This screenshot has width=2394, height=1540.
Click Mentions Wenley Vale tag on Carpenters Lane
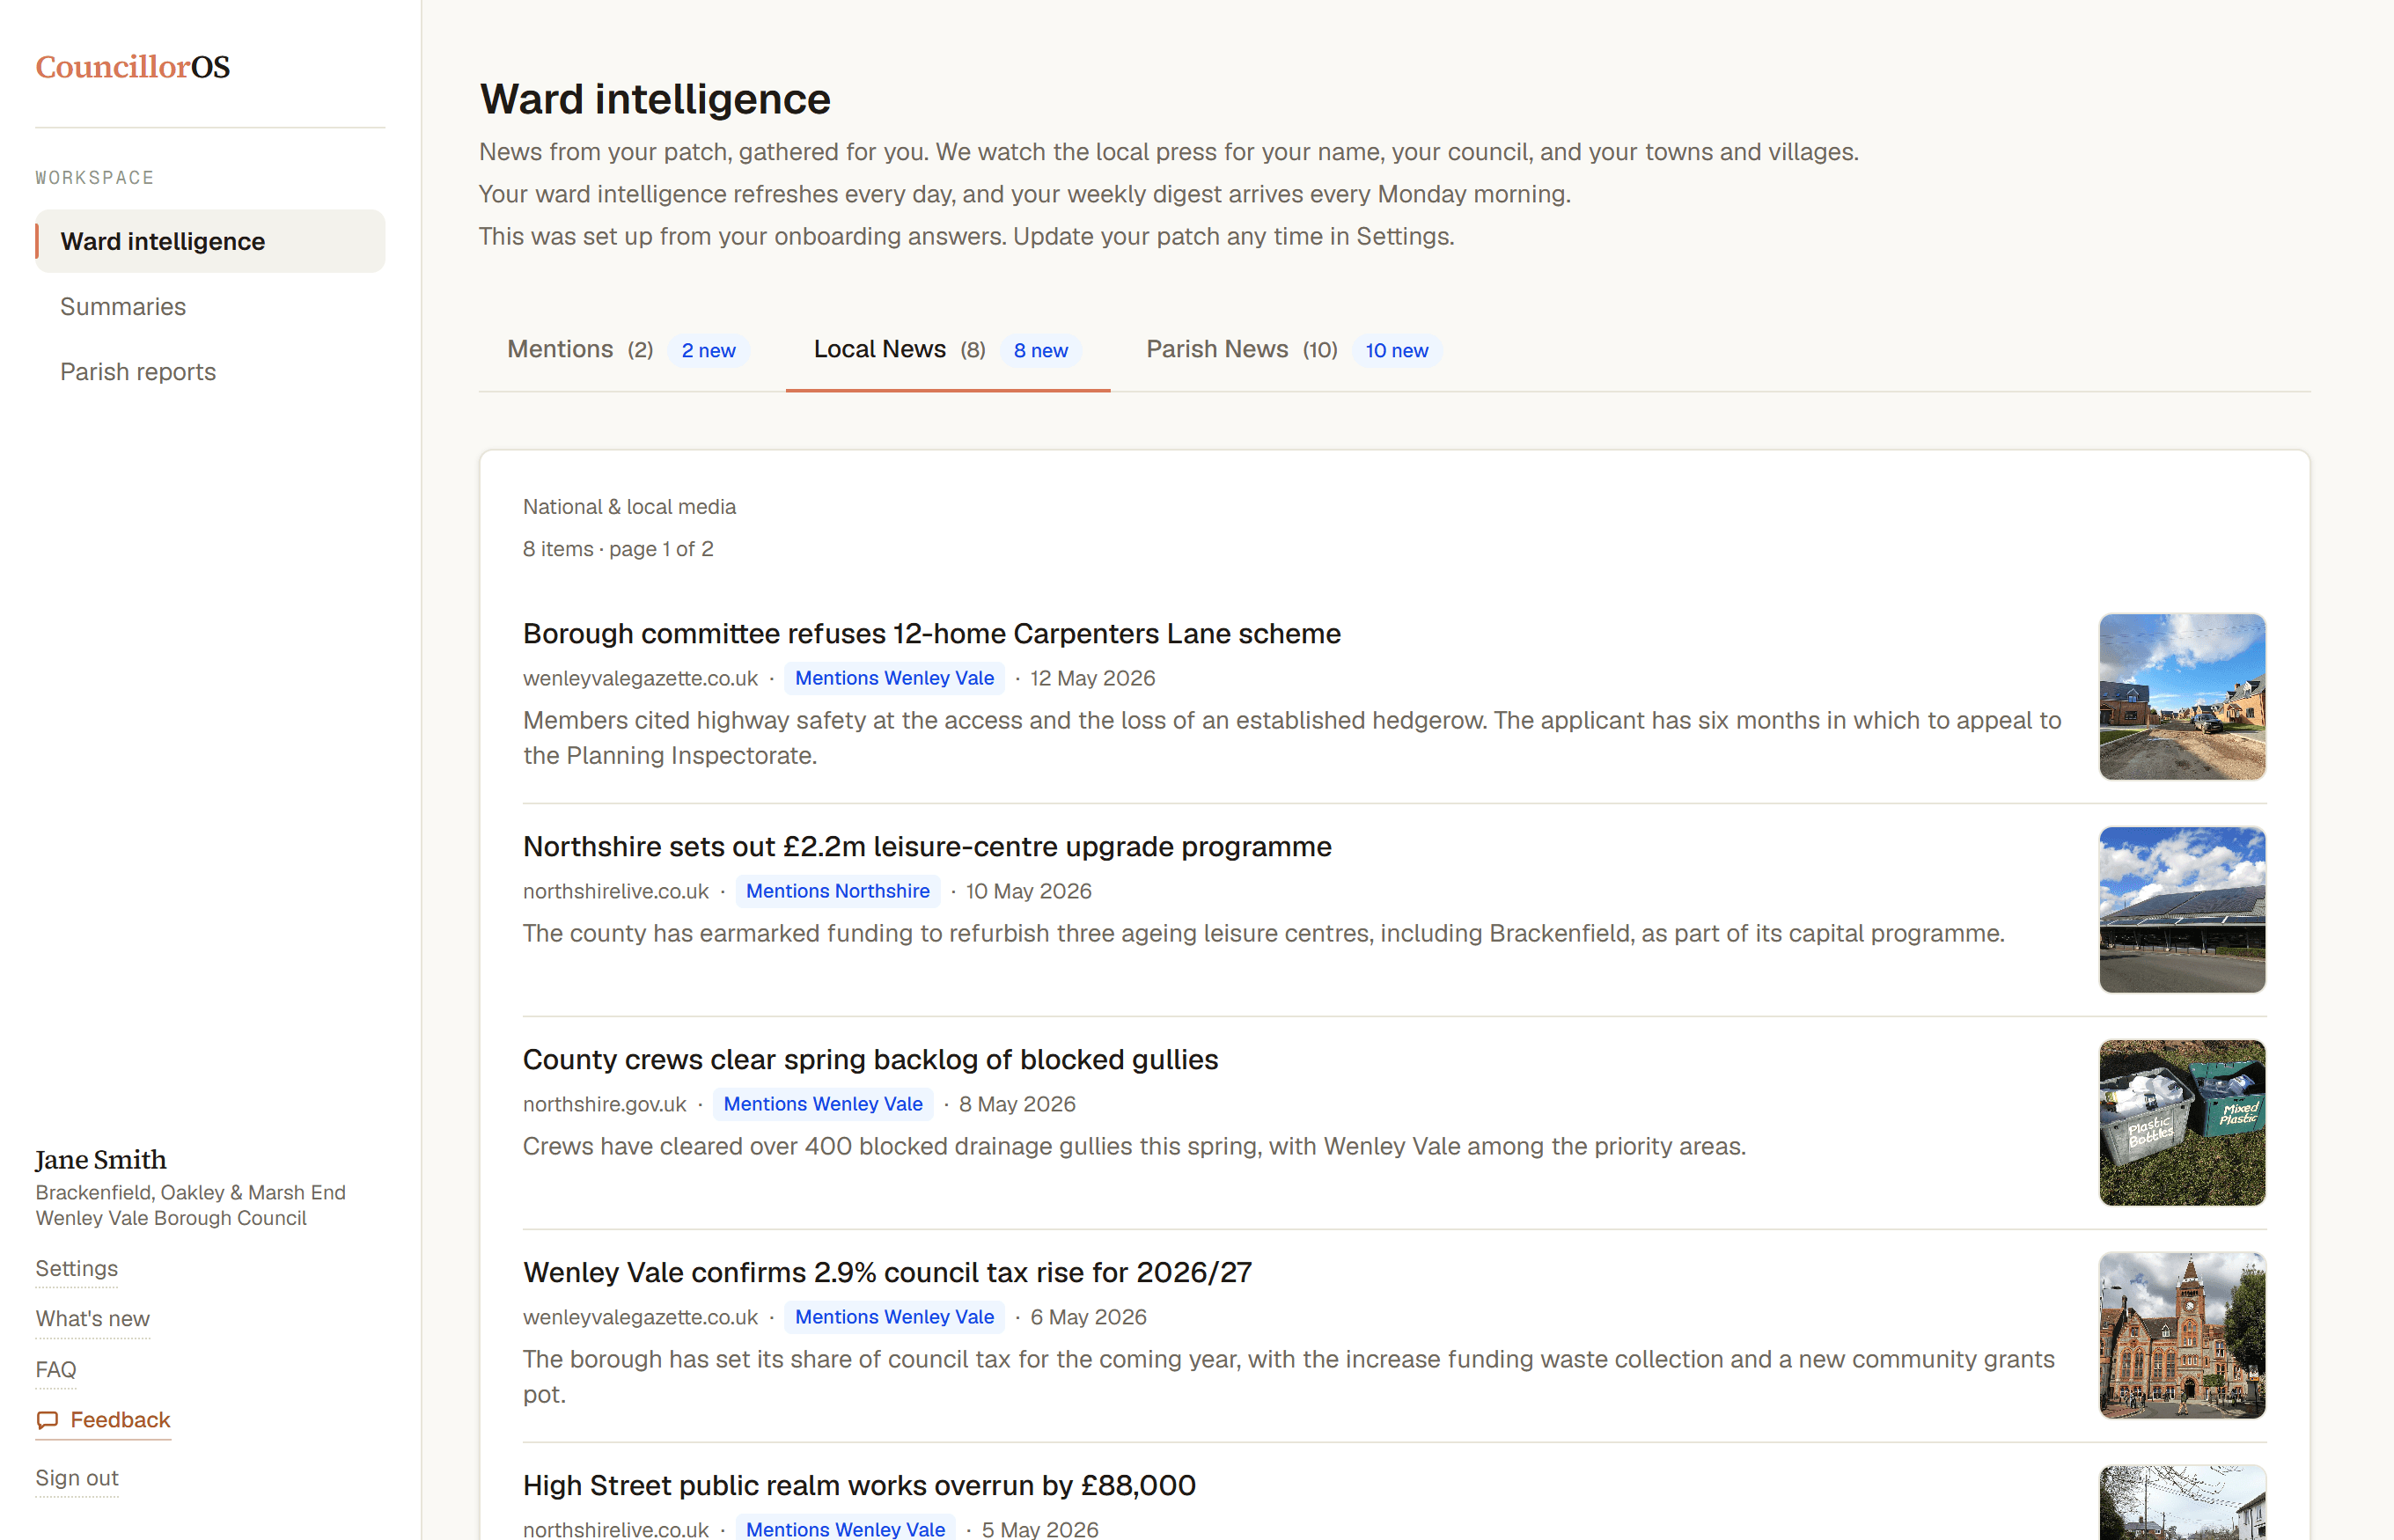pos(894,678)
